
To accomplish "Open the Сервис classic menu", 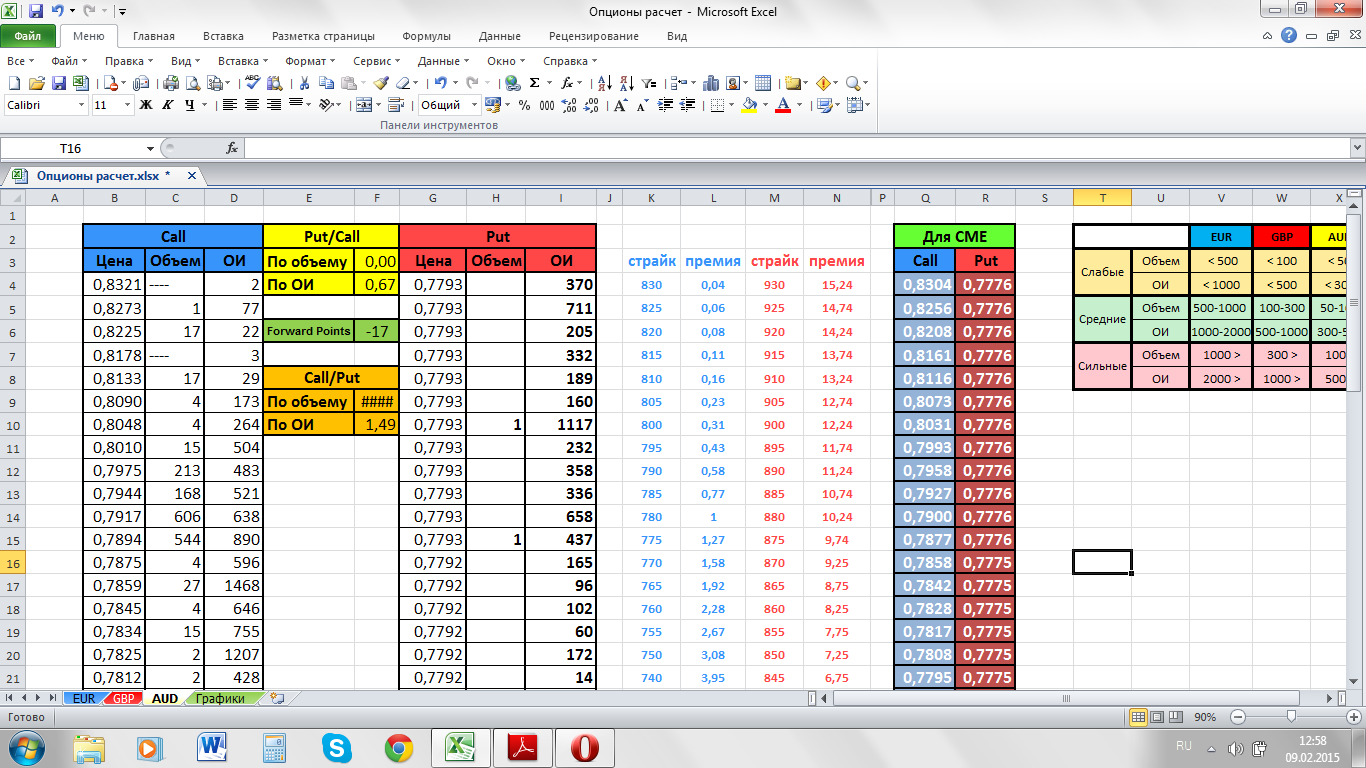I will click(x=376, y=61).
